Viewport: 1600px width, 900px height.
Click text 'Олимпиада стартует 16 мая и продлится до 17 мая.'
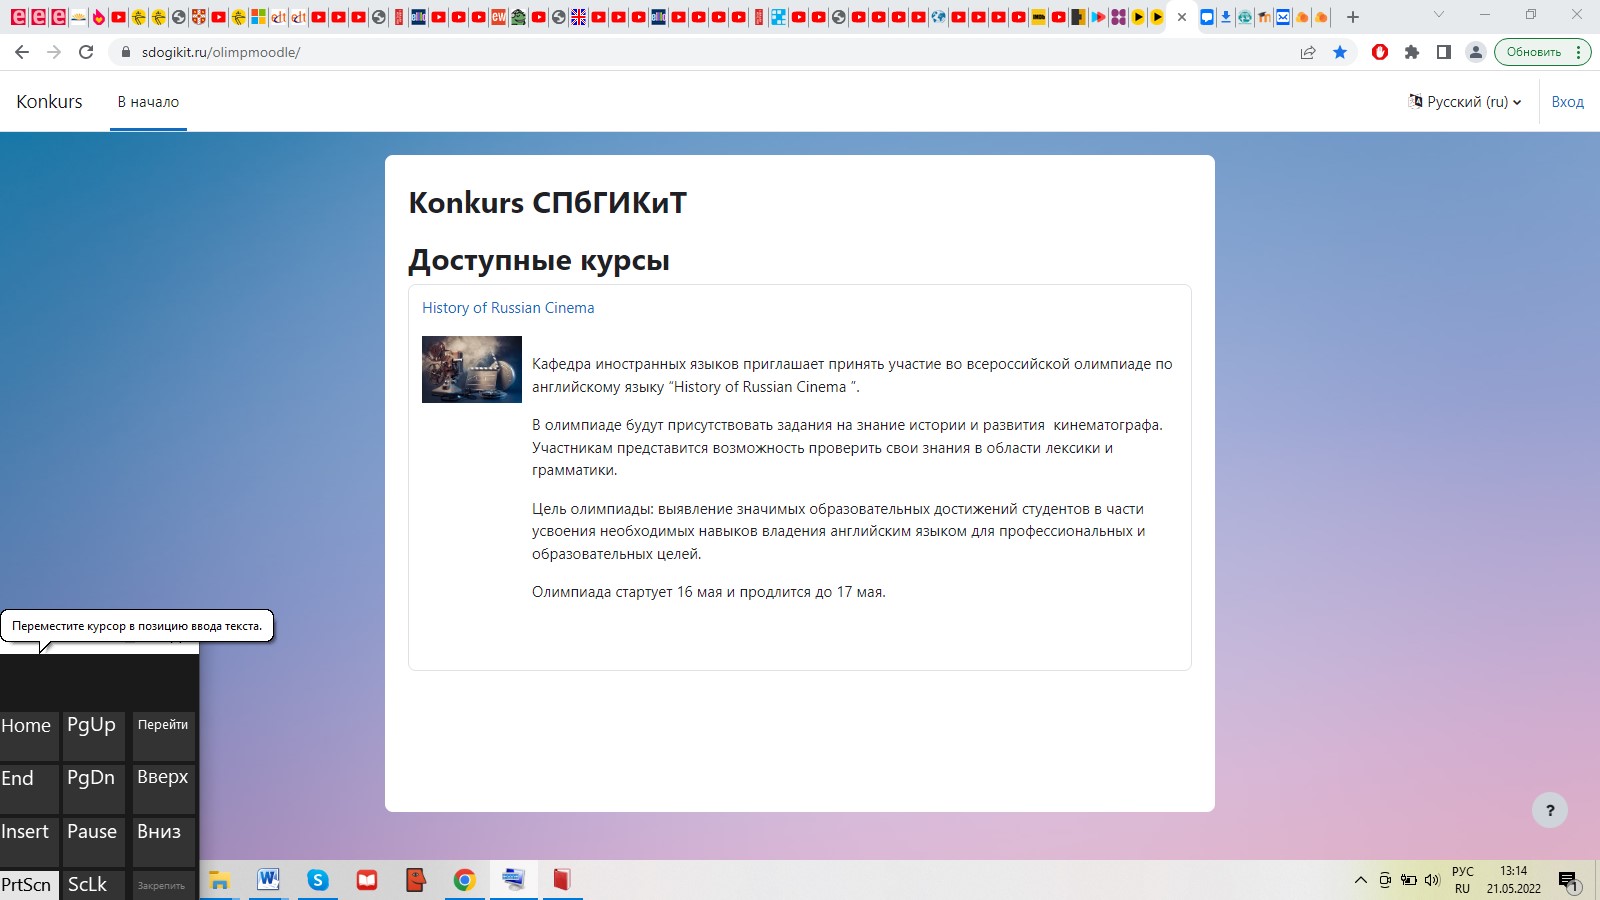click(x=709, y=592)
